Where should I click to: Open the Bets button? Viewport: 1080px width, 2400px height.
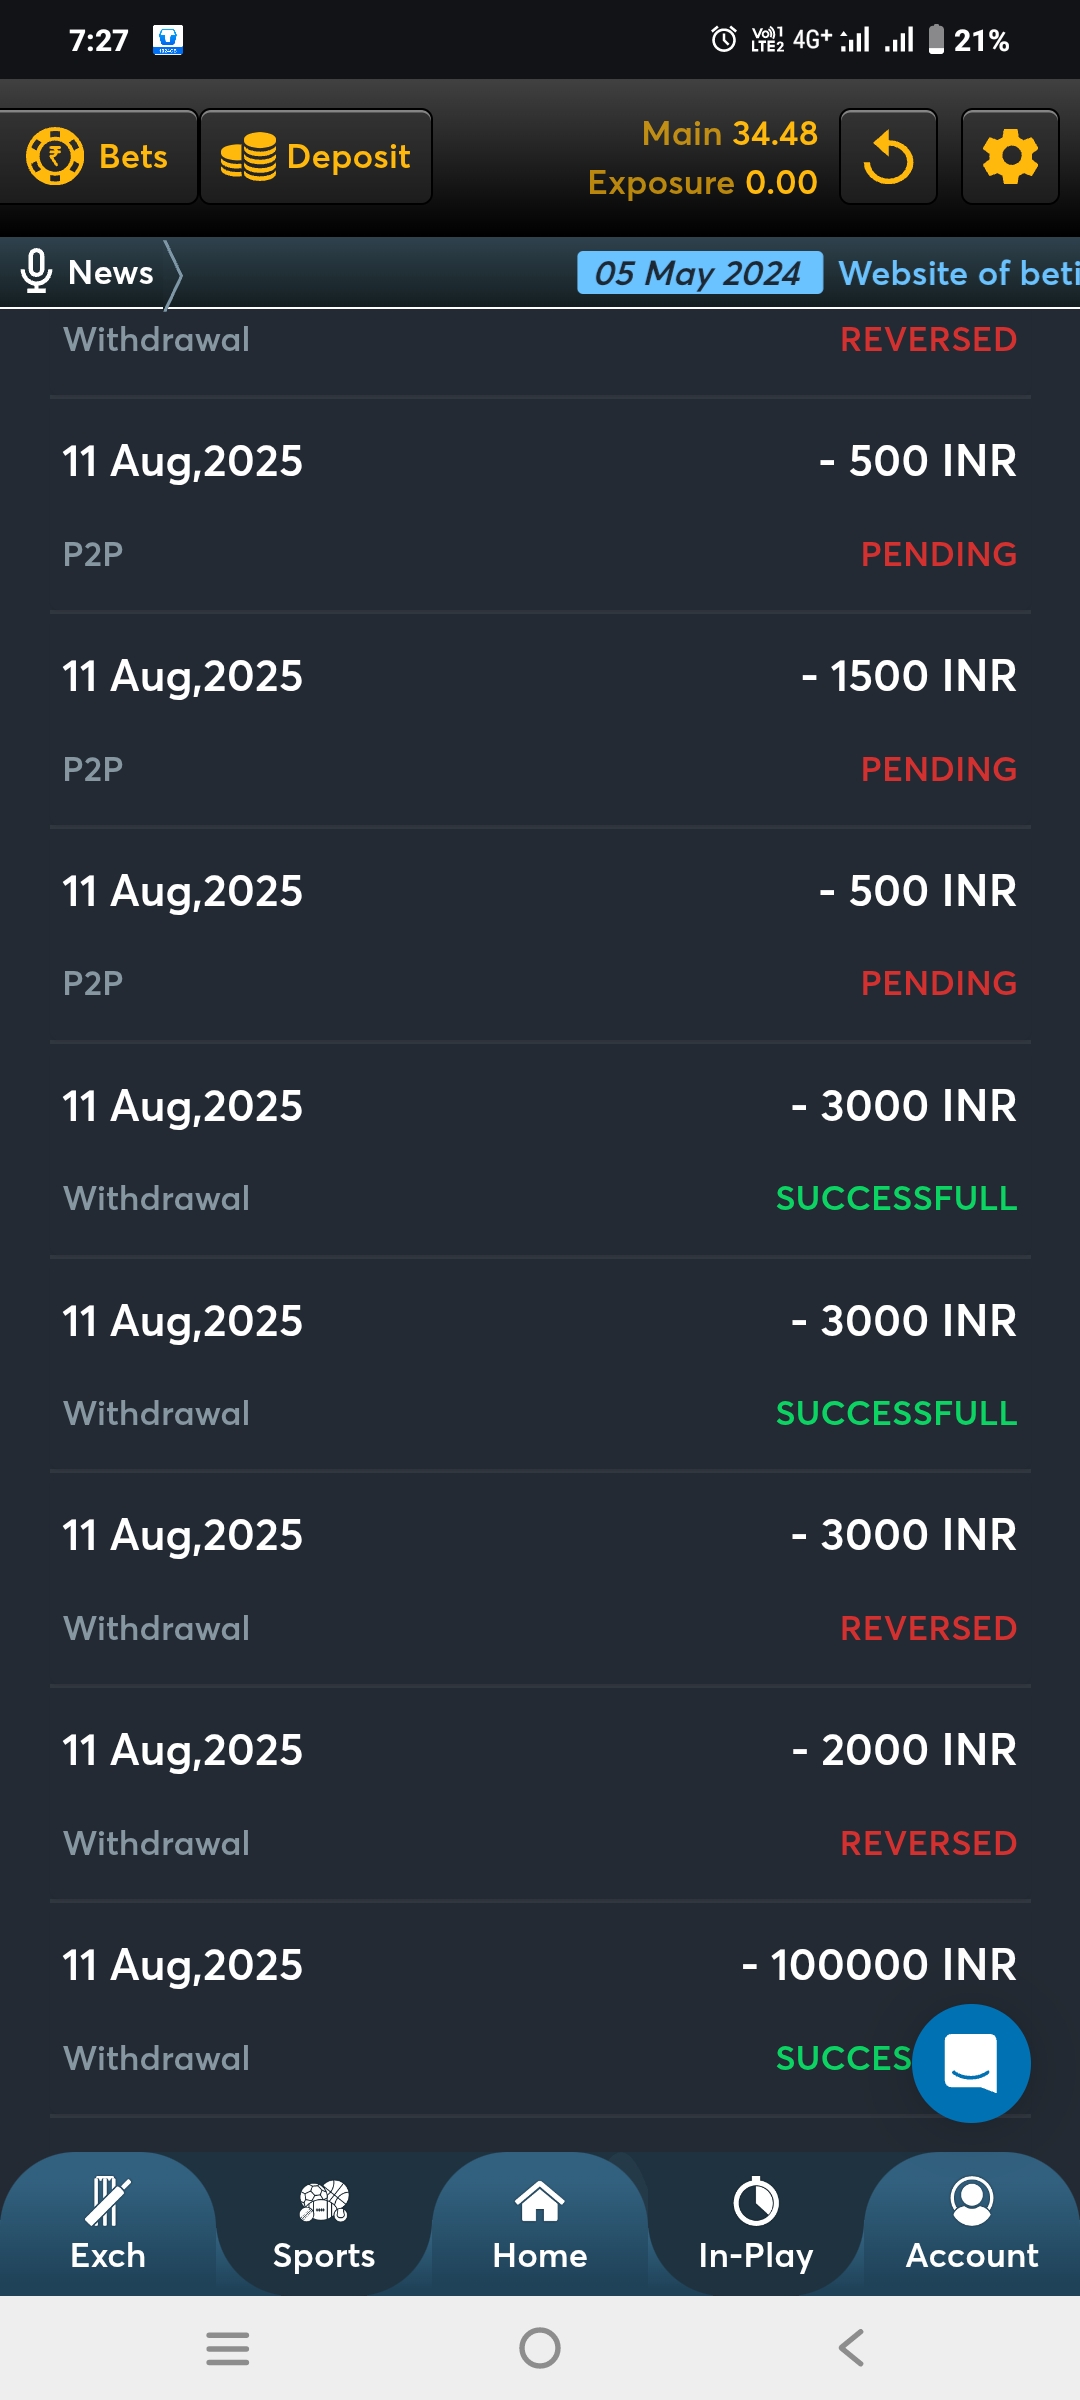98,157
